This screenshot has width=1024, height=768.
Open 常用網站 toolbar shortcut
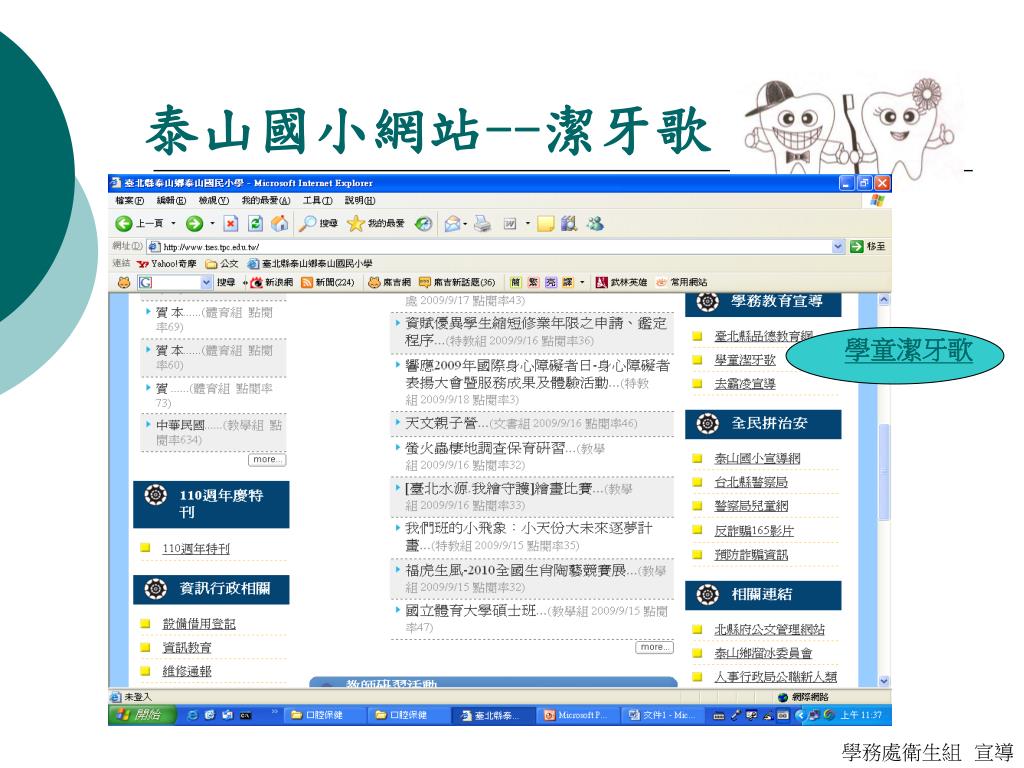[x=681, y=282]
